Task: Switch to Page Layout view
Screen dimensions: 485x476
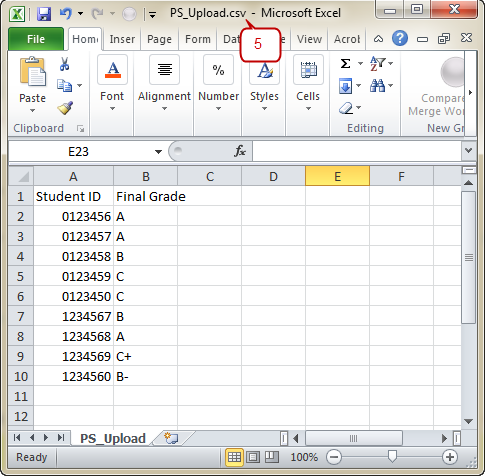Action: point(253,457)
